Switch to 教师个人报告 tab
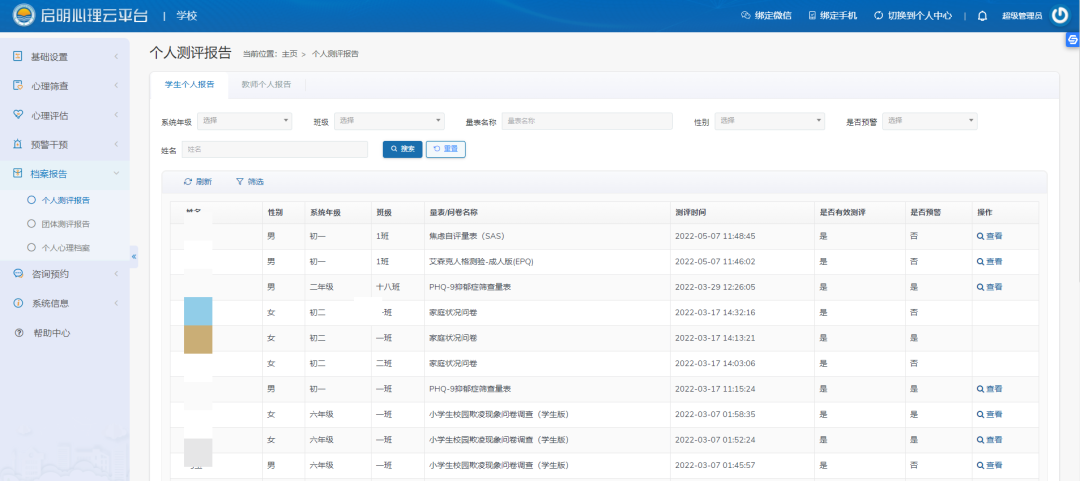 (x=266, y=85)
